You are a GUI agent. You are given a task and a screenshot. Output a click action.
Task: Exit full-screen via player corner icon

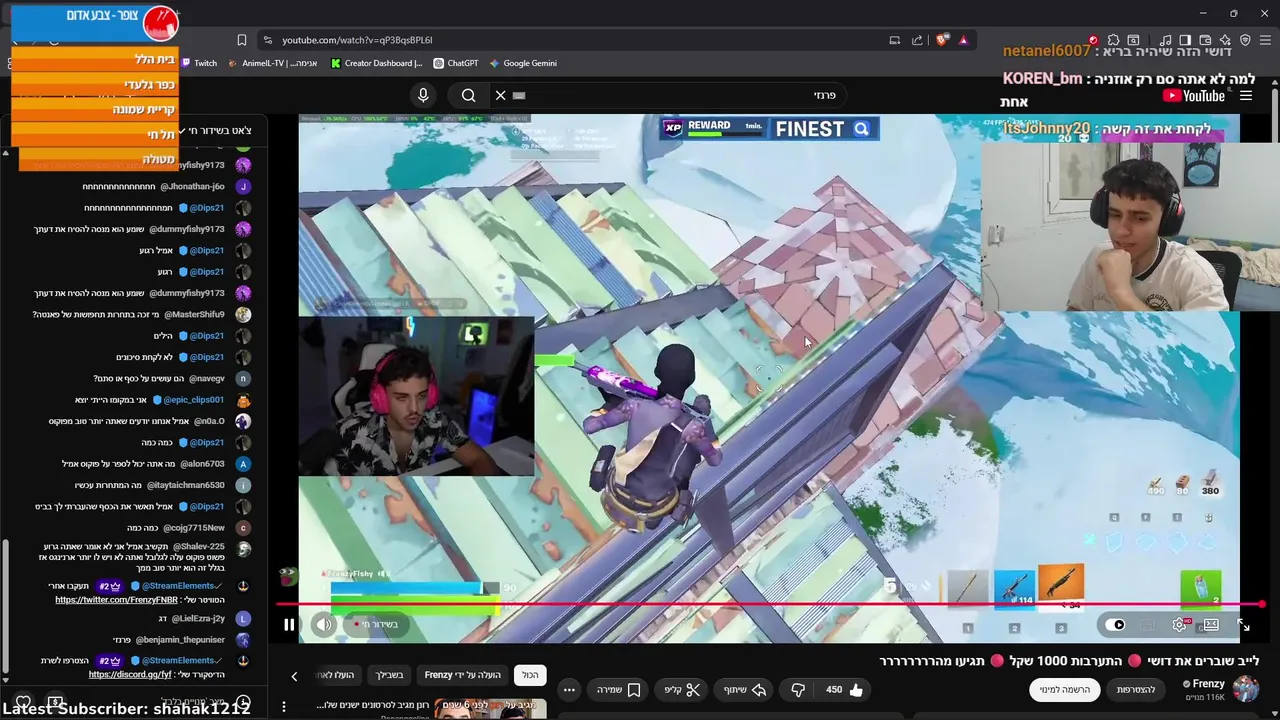(x=1243, y=625)
